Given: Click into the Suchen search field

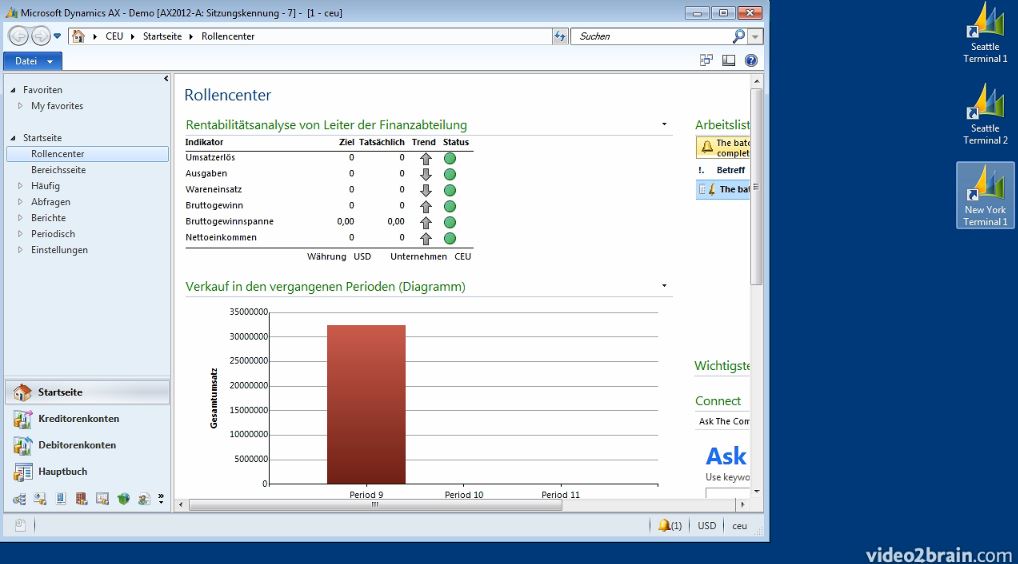Looking at the screenshot, I should tap(651, 36).
